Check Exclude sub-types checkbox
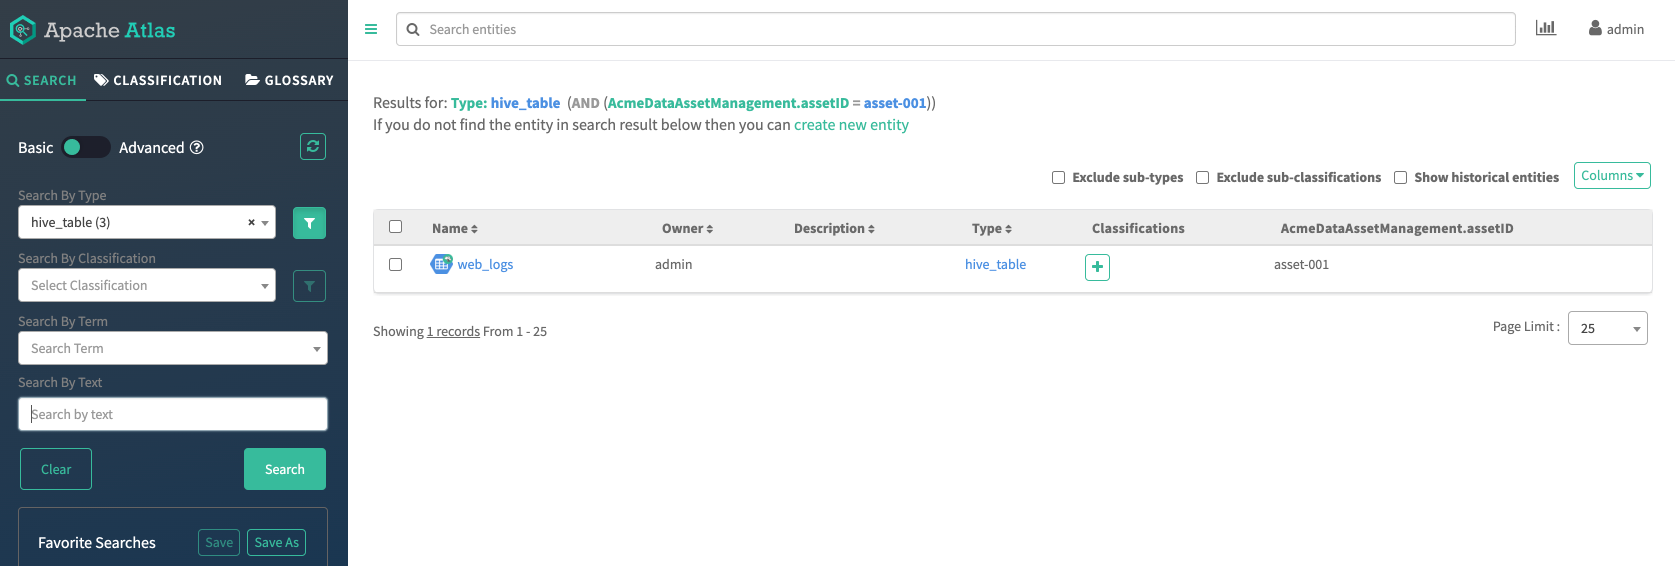 (1058, 177)
